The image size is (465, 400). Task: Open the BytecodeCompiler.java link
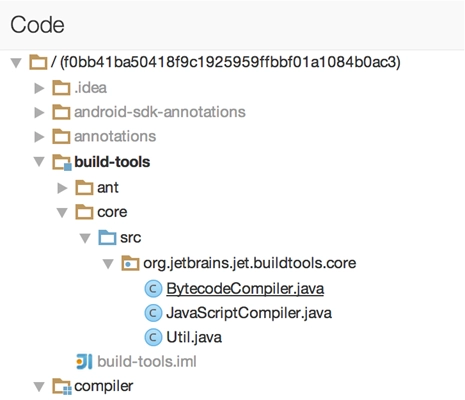[x=245, y=289]
